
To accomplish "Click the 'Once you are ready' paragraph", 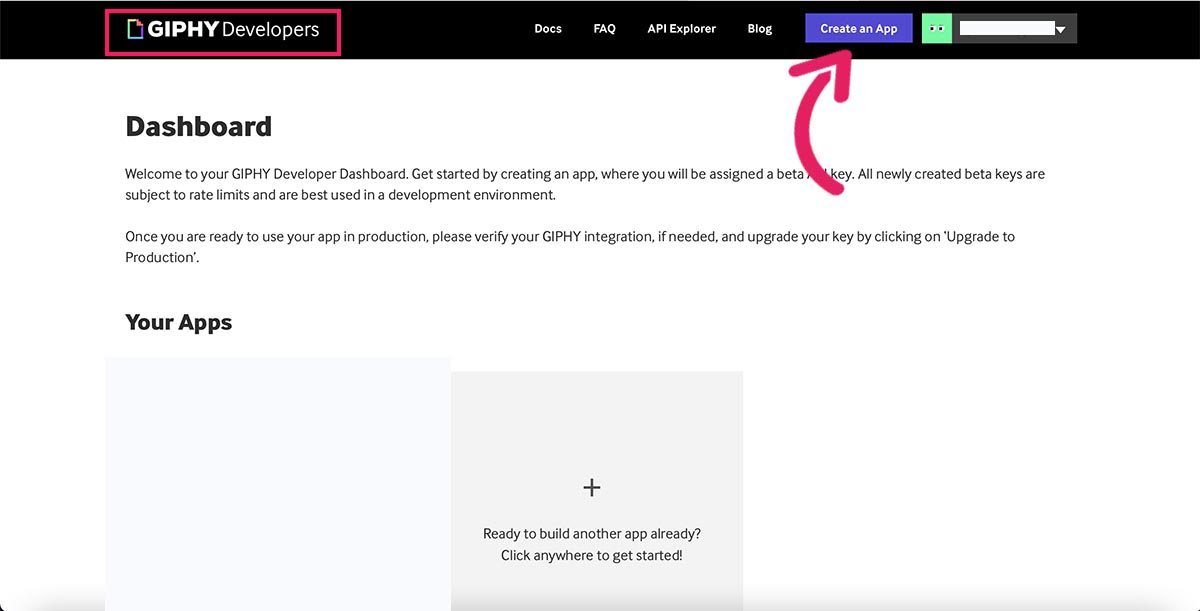I will tap(570, 247).
